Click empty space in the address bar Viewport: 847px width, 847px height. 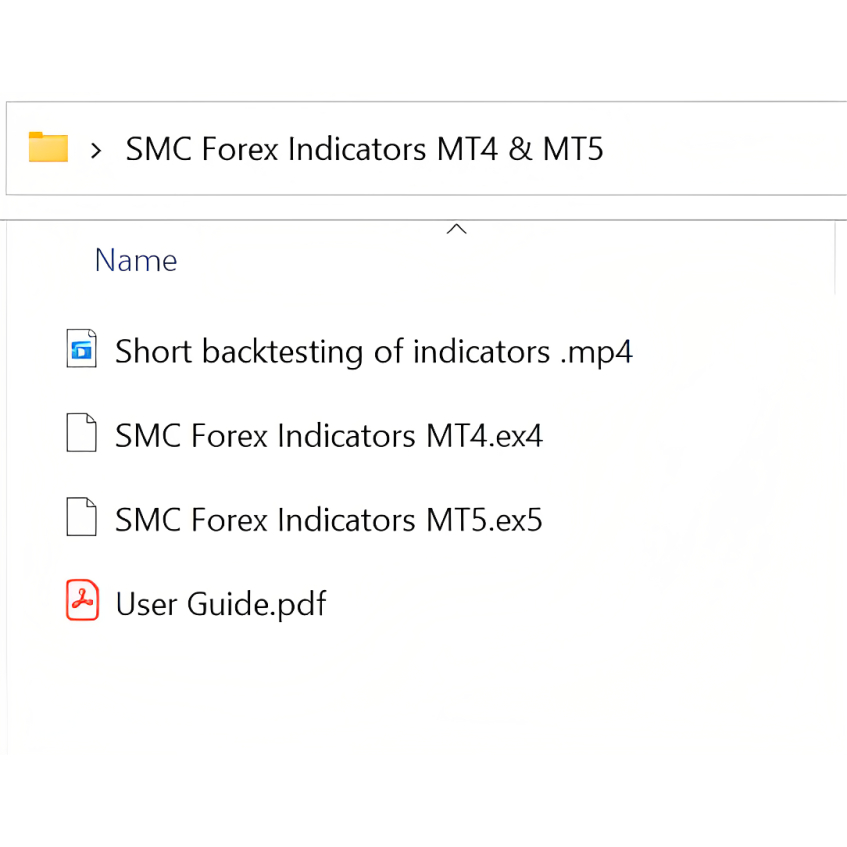[x=724, y=149]
